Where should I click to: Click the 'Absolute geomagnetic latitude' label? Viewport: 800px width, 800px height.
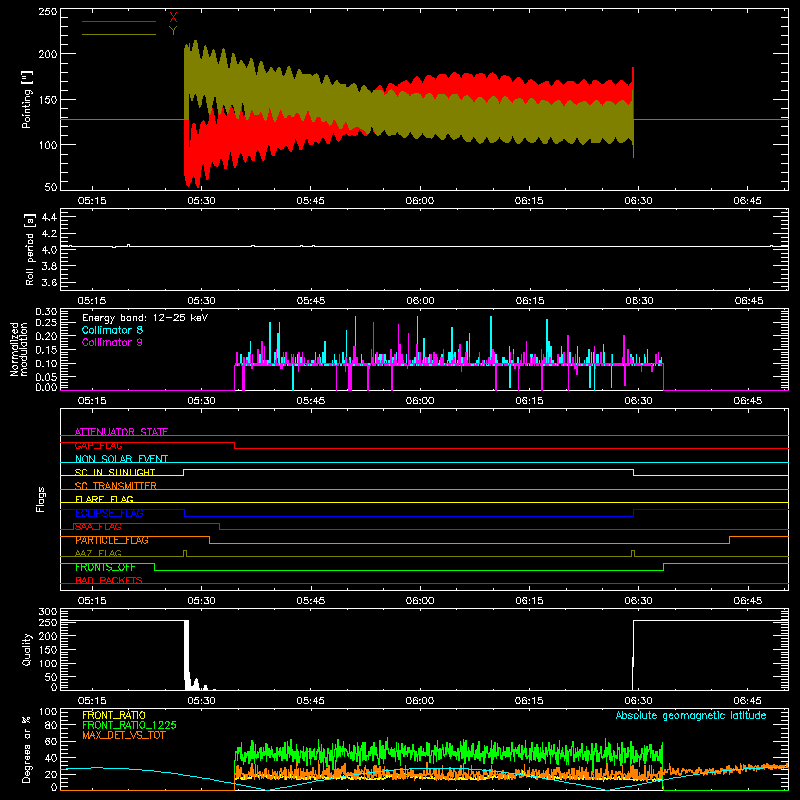[691, 715]
